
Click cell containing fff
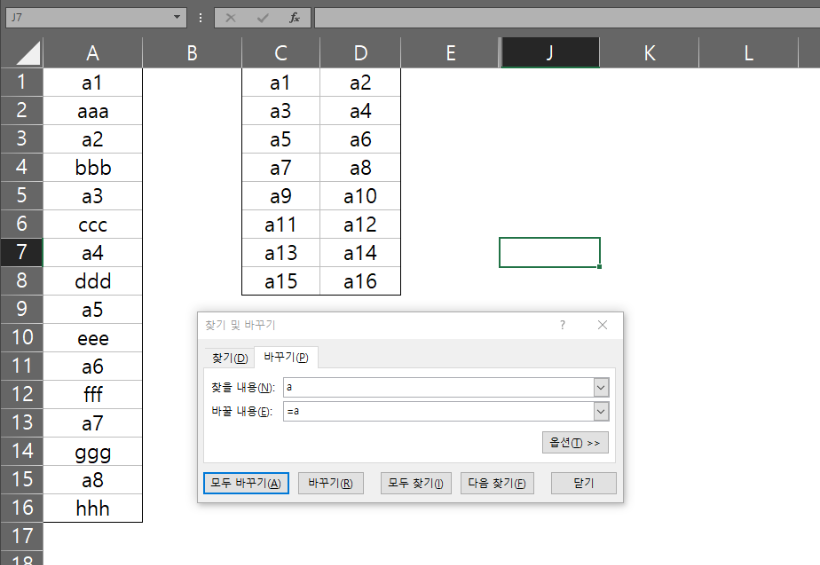[93, 394]
